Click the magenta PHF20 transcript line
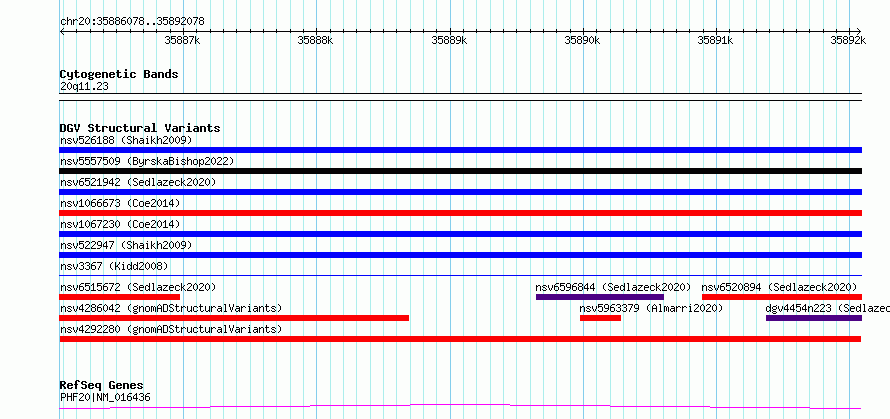This screenshot has height=419, width=890. (x=460, y=407)
